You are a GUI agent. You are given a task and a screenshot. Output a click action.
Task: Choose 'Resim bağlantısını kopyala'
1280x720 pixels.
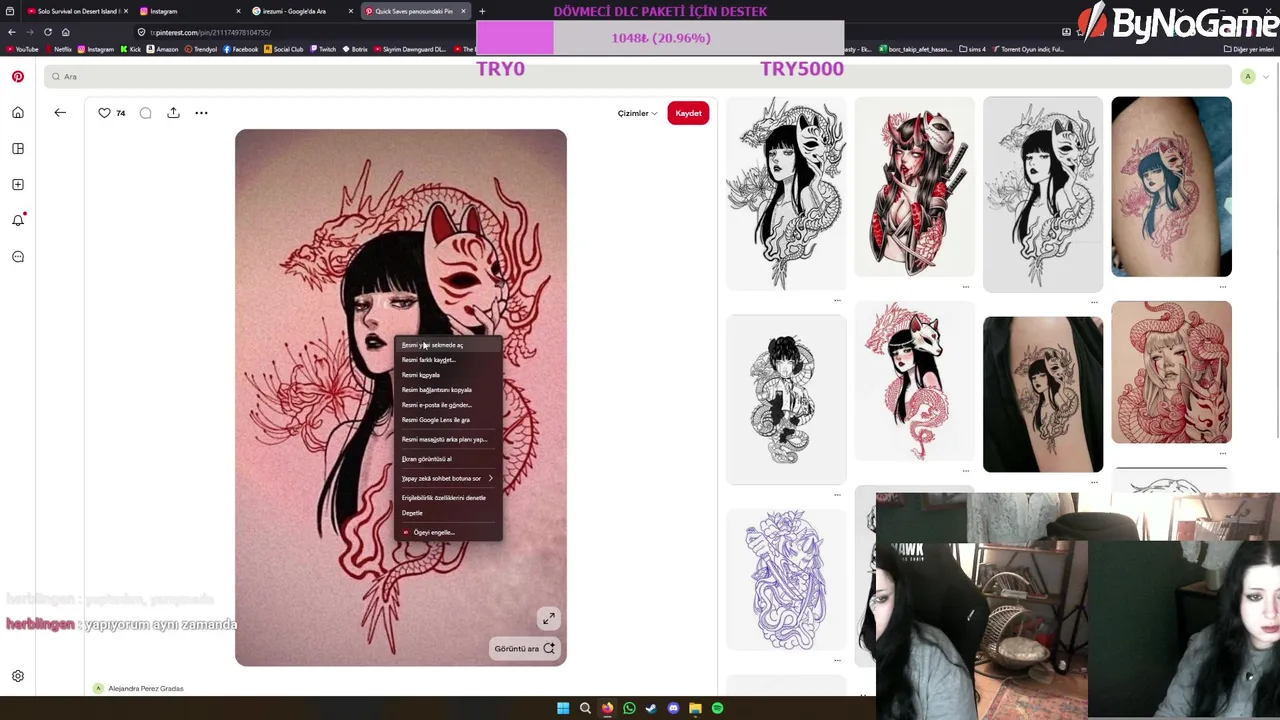[447, 390]
